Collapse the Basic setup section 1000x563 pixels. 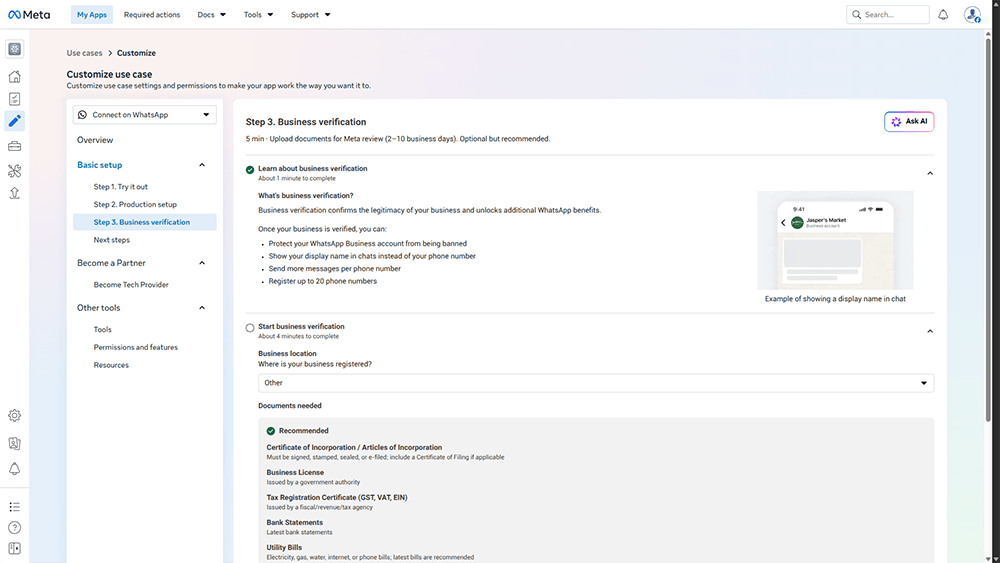click(202, 165)
